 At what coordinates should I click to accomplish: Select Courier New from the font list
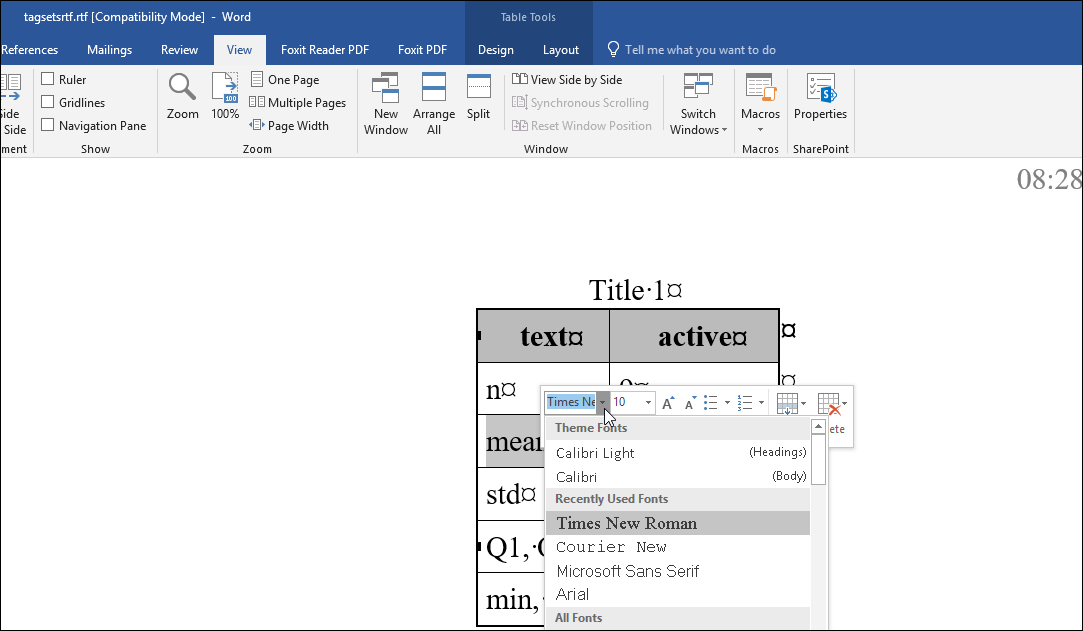(611, 547)
